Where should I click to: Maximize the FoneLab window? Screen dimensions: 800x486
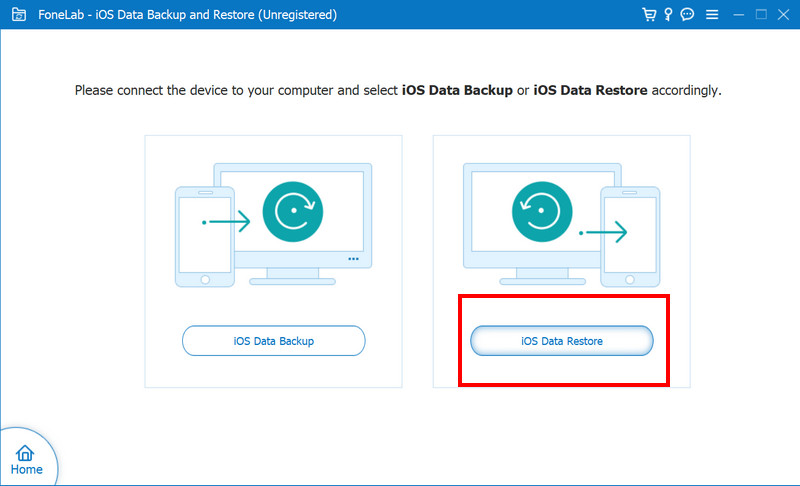pos(761,14)
